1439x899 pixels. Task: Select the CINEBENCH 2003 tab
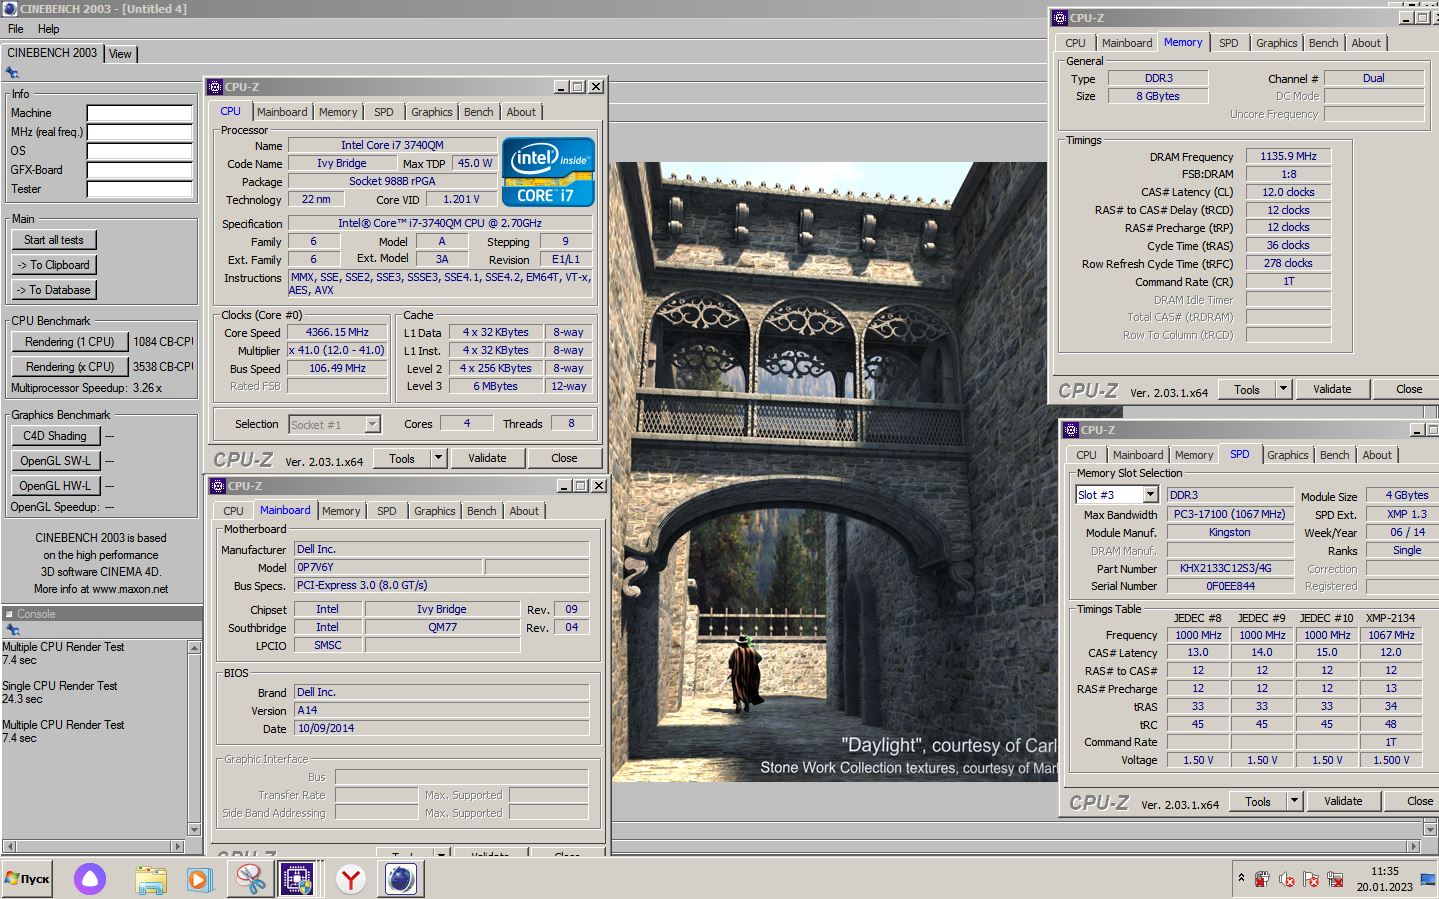52,53
